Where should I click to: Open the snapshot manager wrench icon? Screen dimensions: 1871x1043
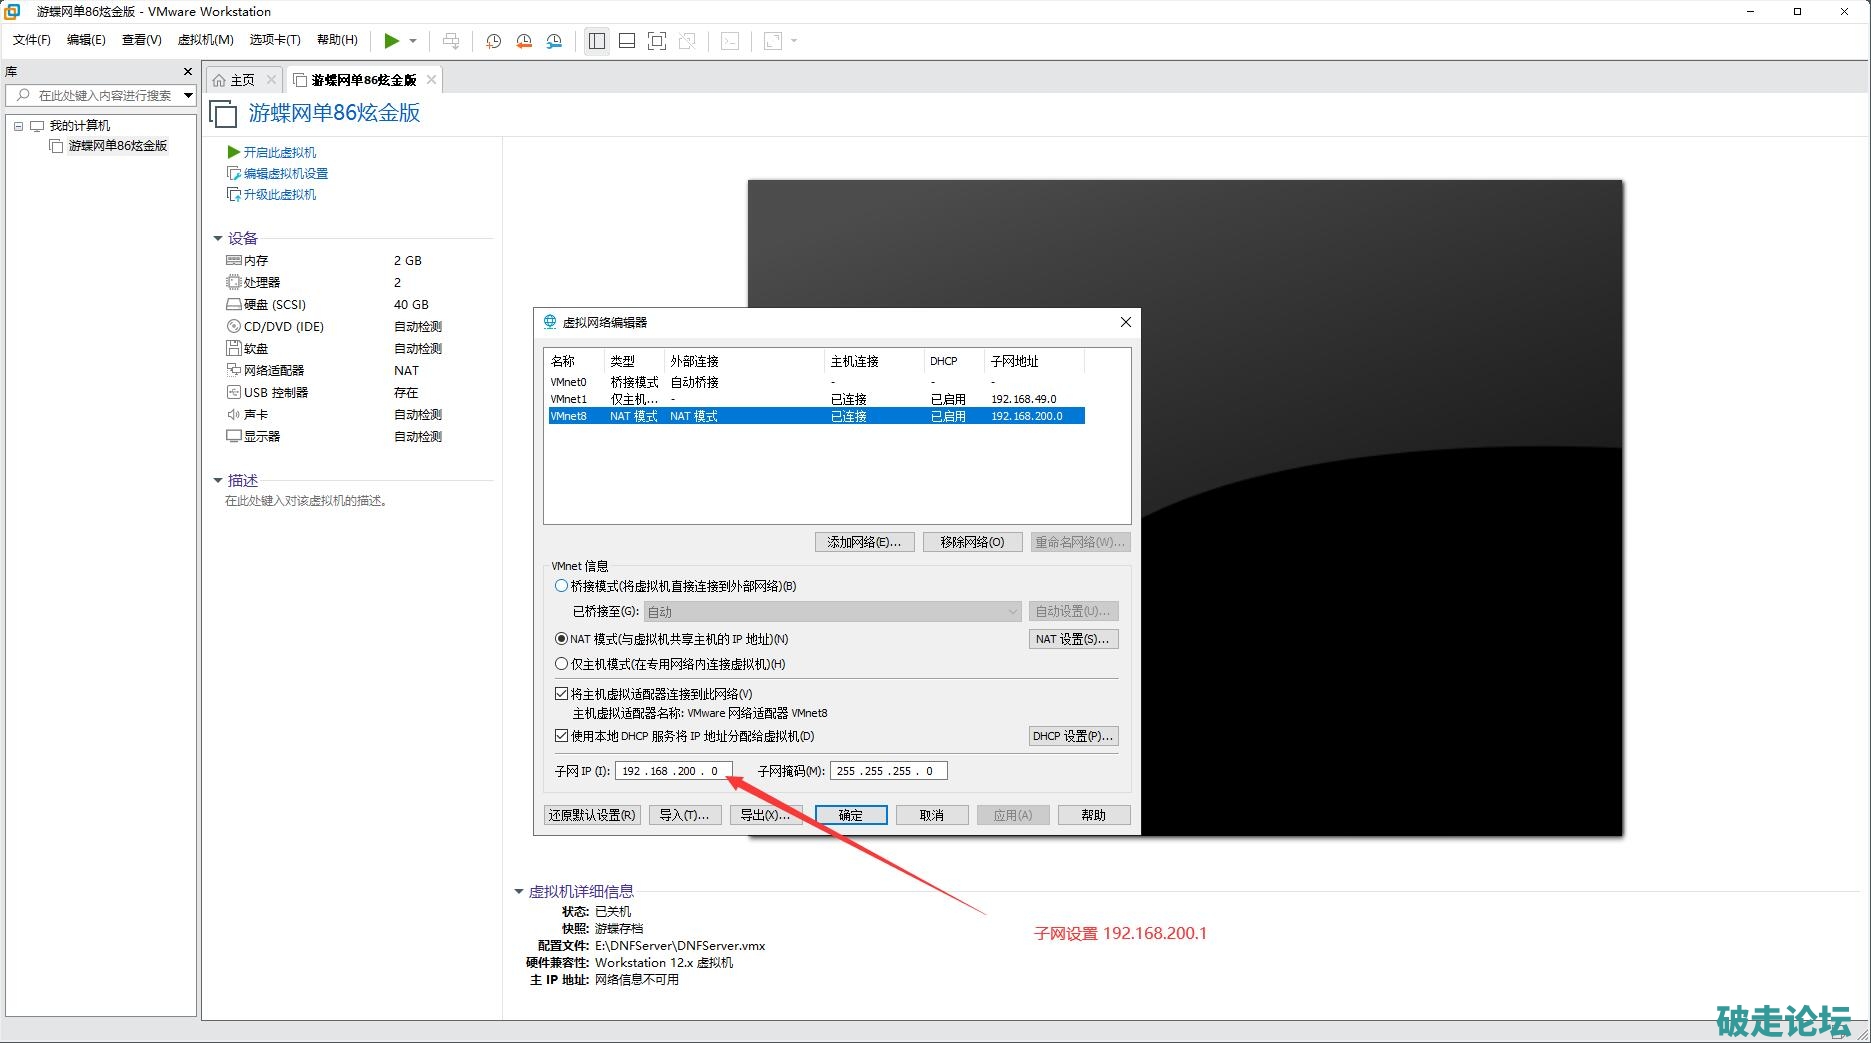pyautogui.click(x=554, y=41)
